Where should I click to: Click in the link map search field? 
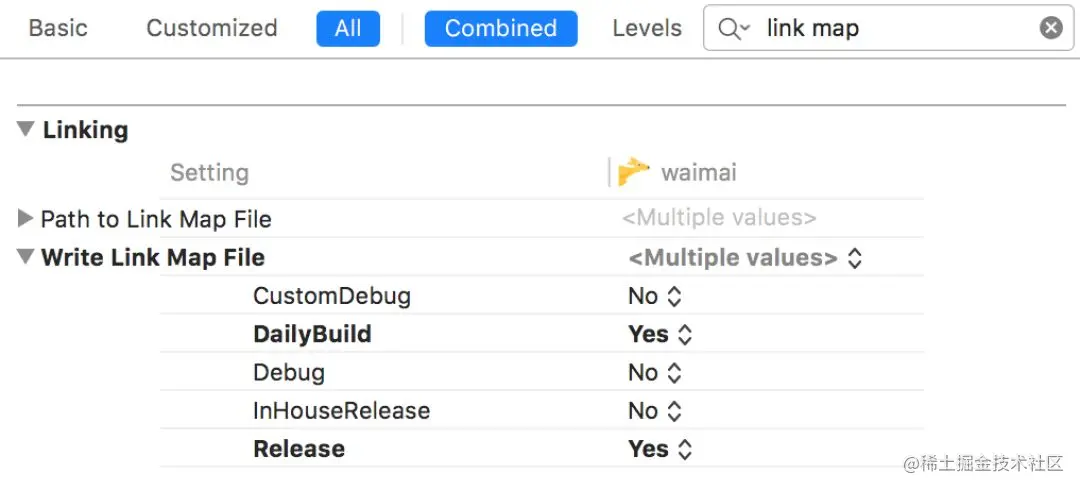point(890,29)
